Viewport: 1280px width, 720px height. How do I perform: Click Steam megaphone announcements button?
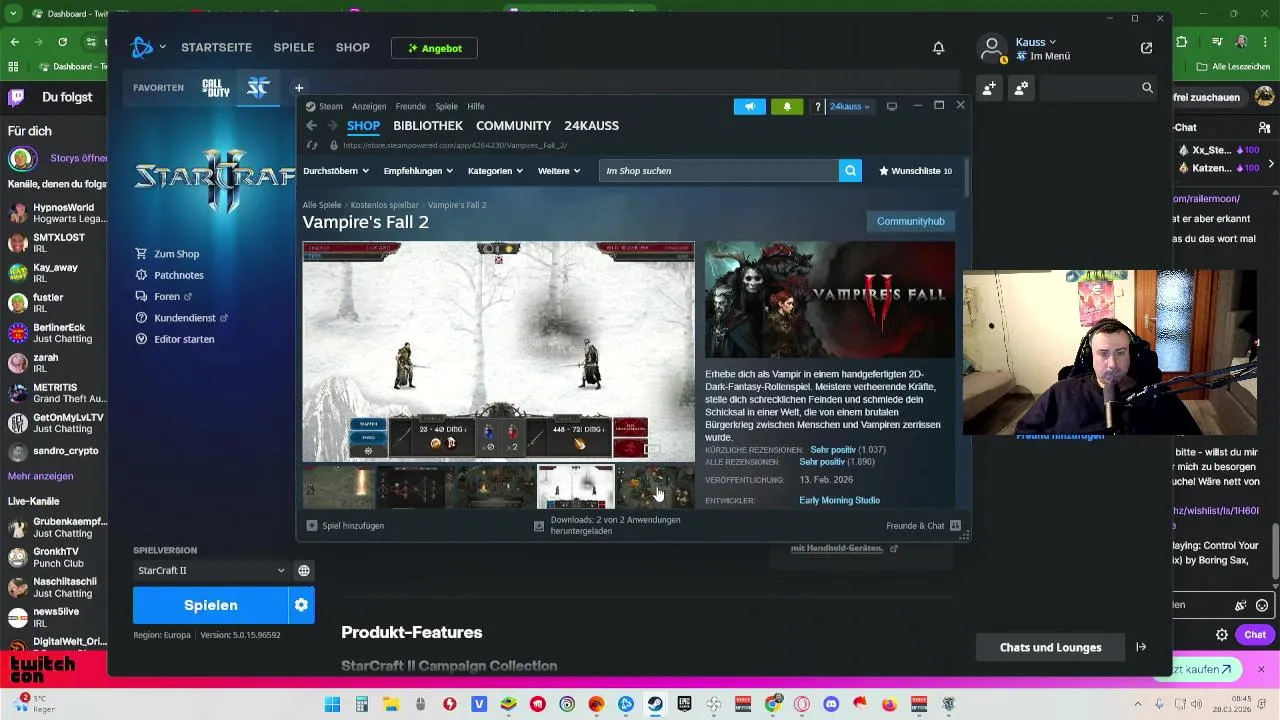point(749,106)
